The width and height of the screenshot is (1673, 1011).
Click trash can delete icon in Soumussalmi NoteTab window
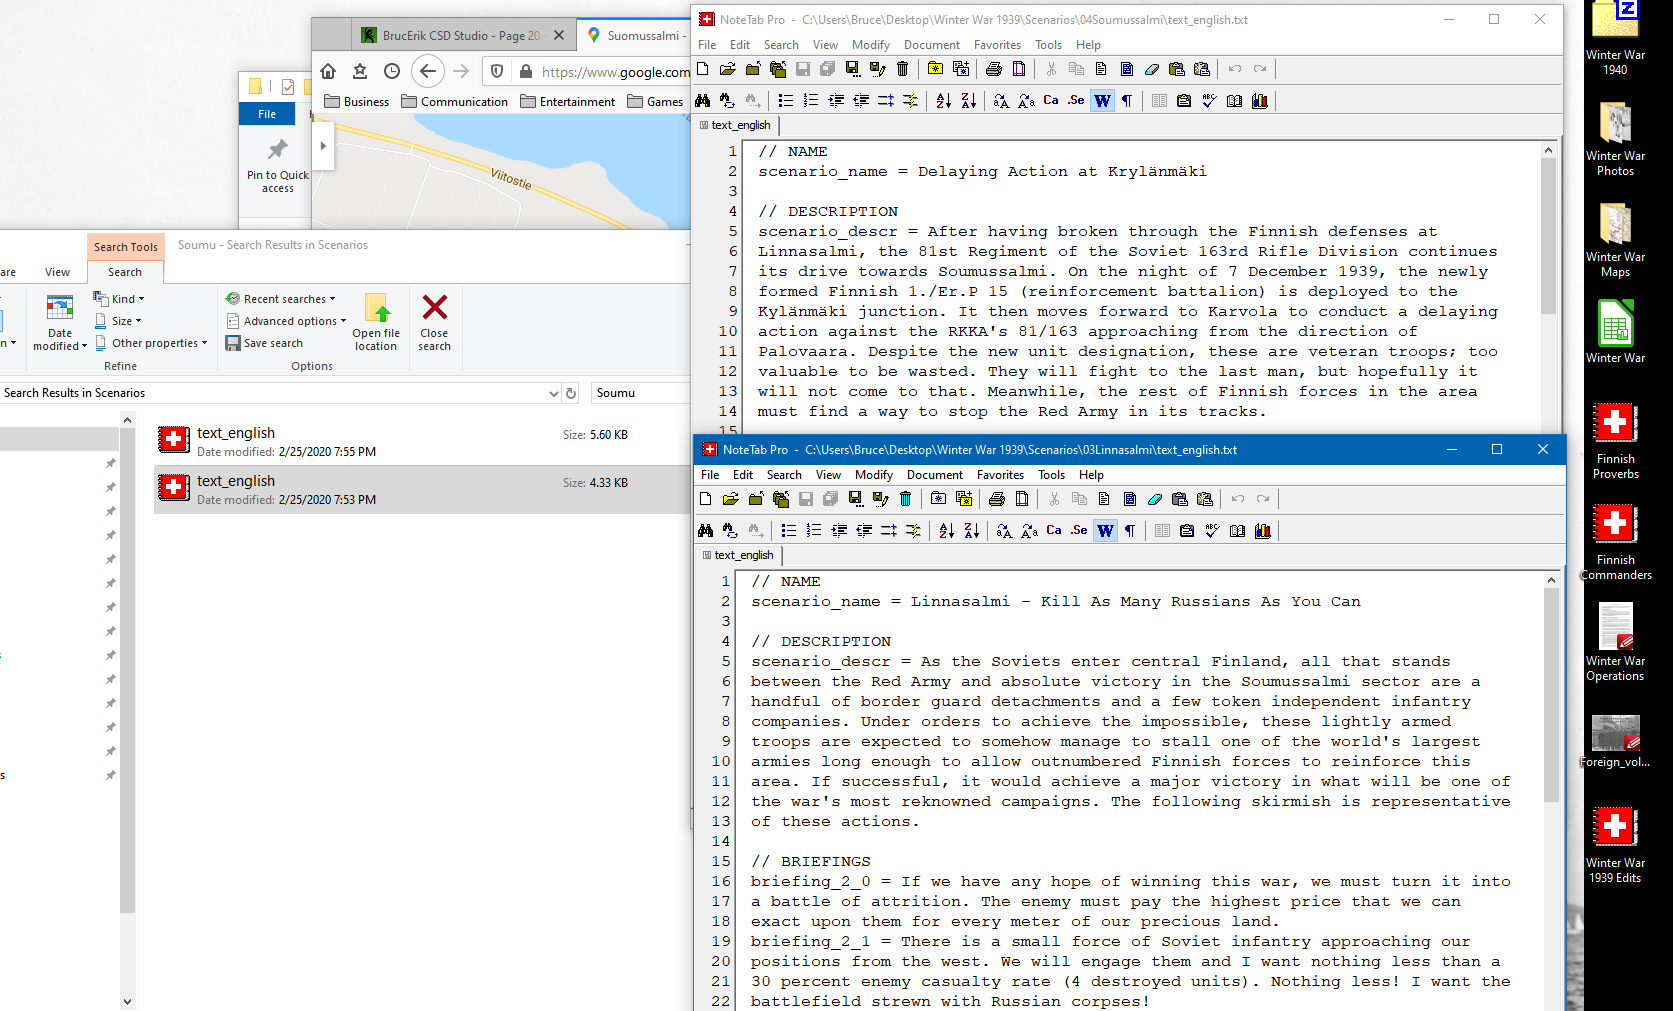(903, 69)
